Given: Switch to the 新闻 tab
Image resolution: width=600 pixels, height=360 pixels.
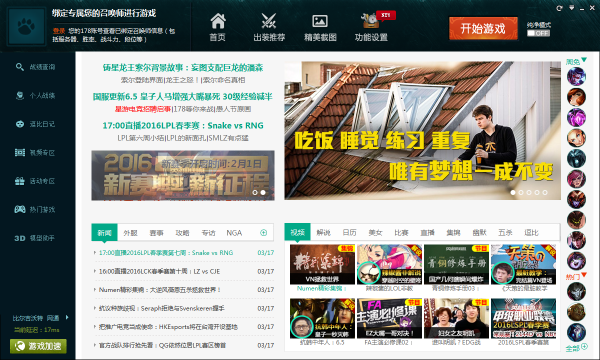Looking at the screenshot, I should click(104, 233).
